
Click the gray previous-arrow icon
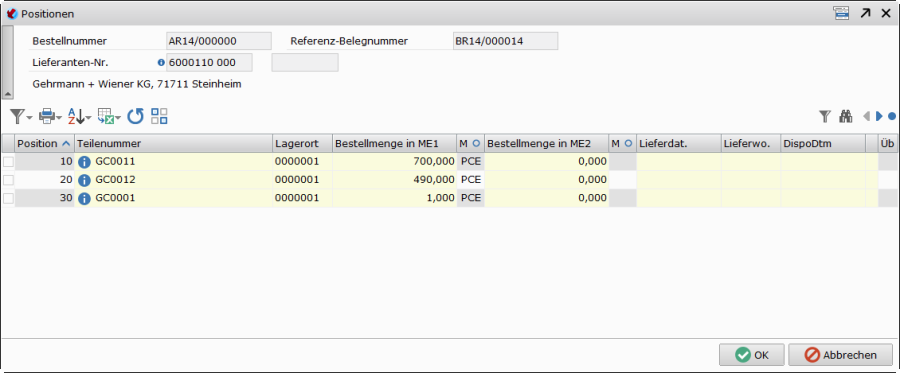click(867, 116)
